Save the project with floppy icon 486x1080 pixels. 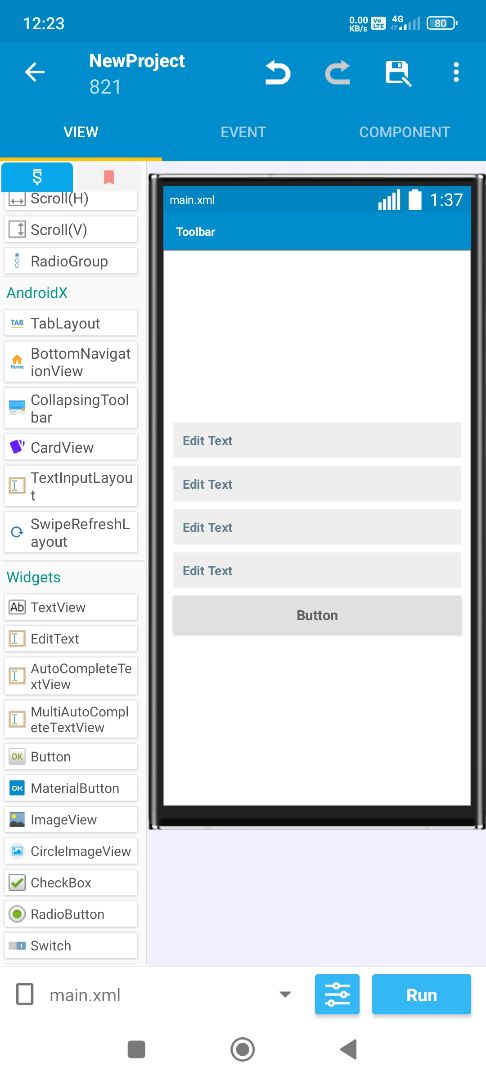pyautogui.click(x=397, y=72)
